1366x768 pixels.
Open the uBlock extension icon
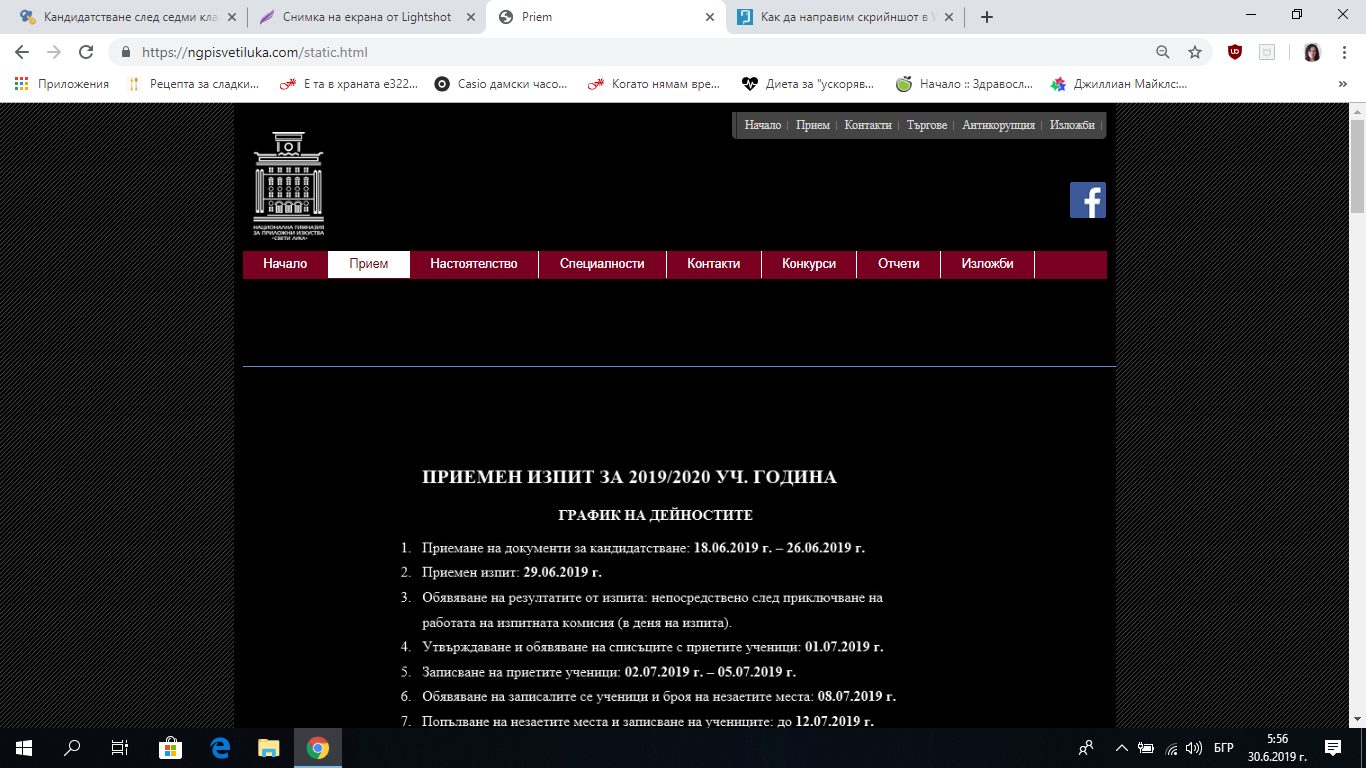tap(1235, 52)
